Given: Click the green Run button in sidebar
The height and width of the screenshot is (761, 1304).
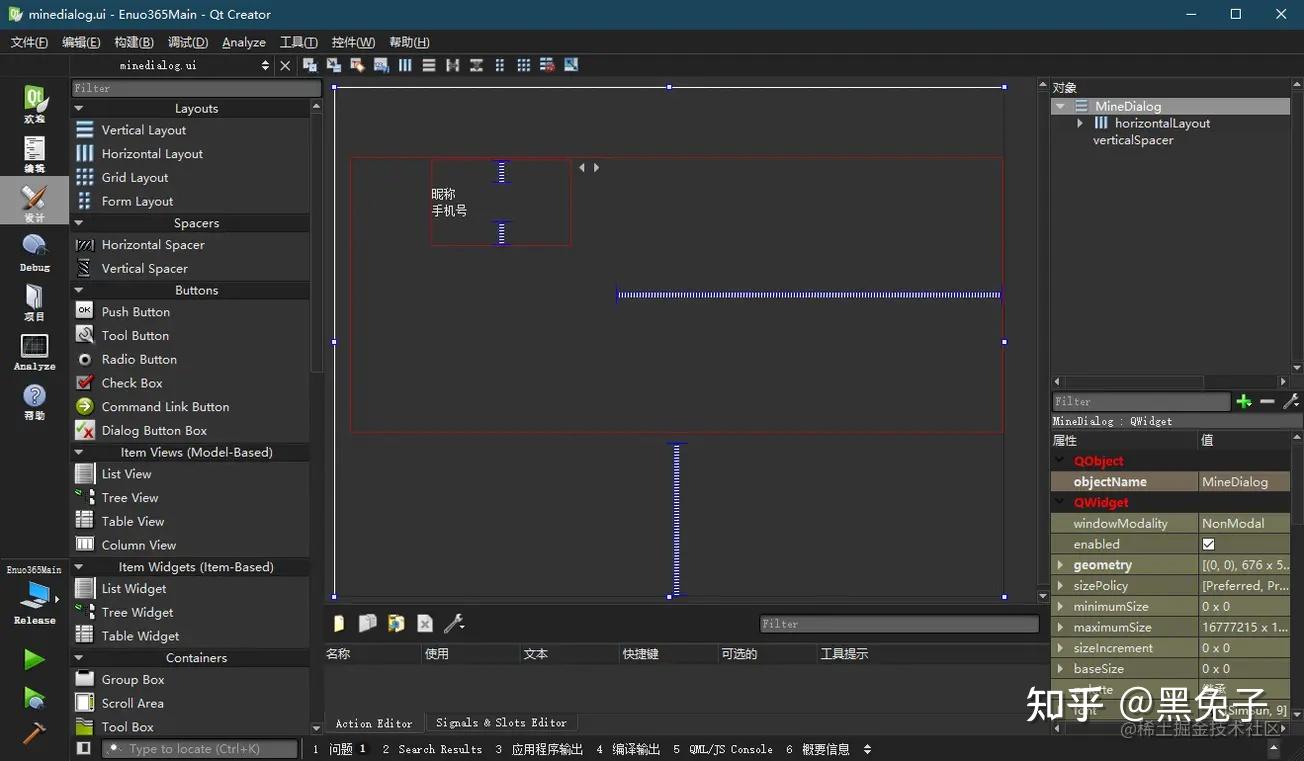Looking at the screenshot, I should [x=33, y=659].
